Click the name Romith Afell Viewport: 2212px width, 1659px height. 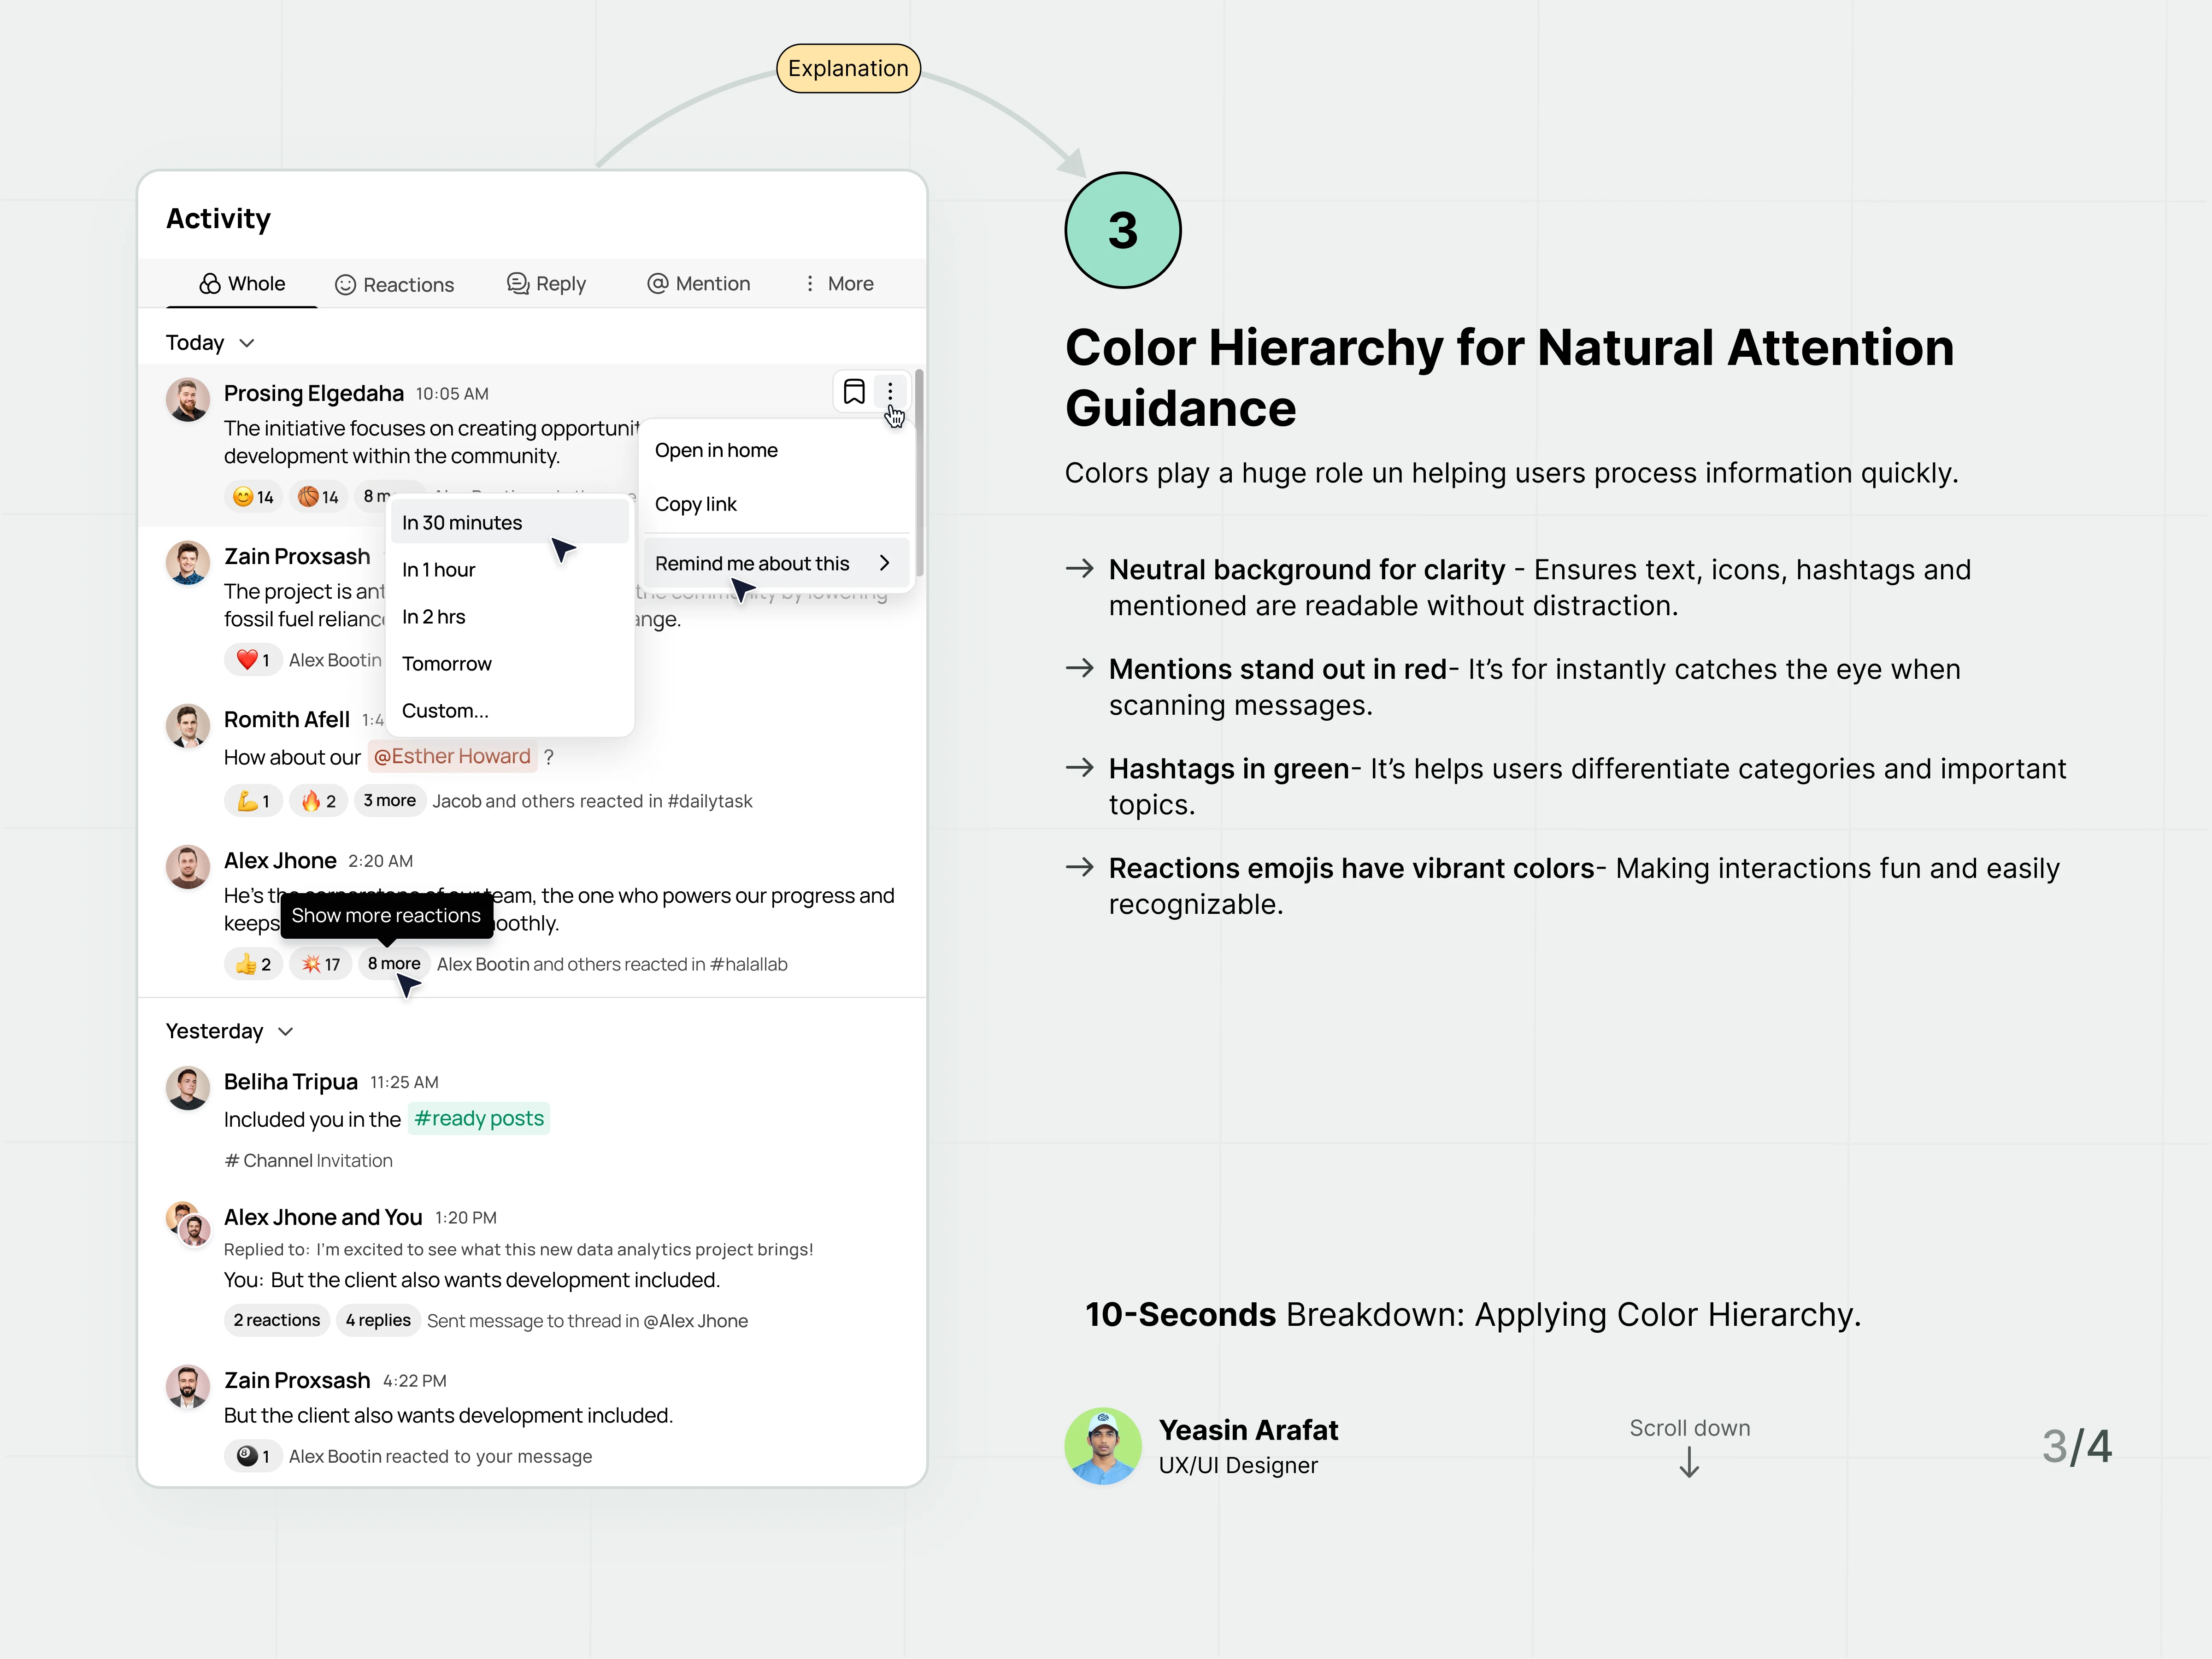click(x=286, y=719)
